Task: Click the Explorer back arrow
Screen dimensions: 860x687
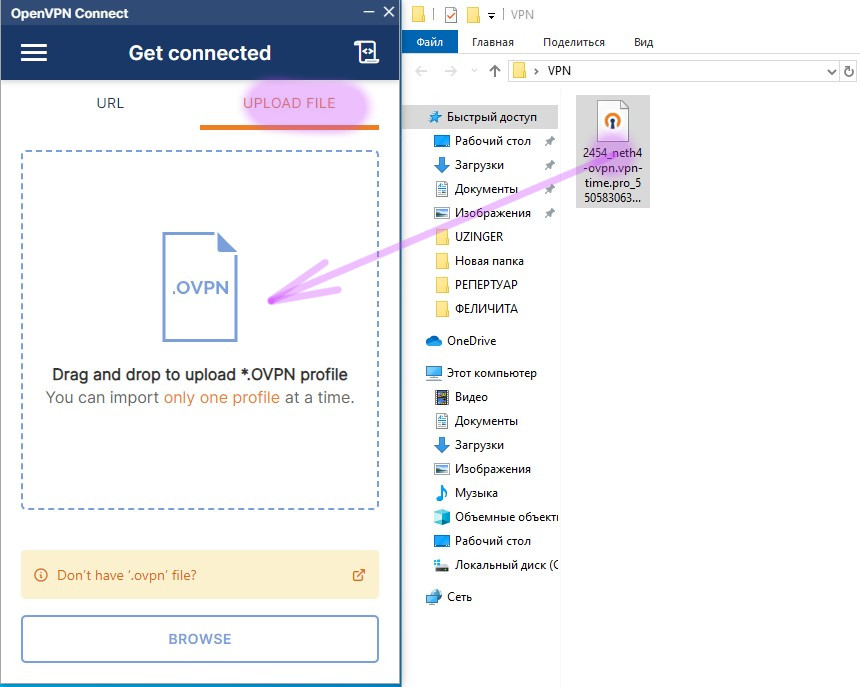Action: tap(421, 71)
